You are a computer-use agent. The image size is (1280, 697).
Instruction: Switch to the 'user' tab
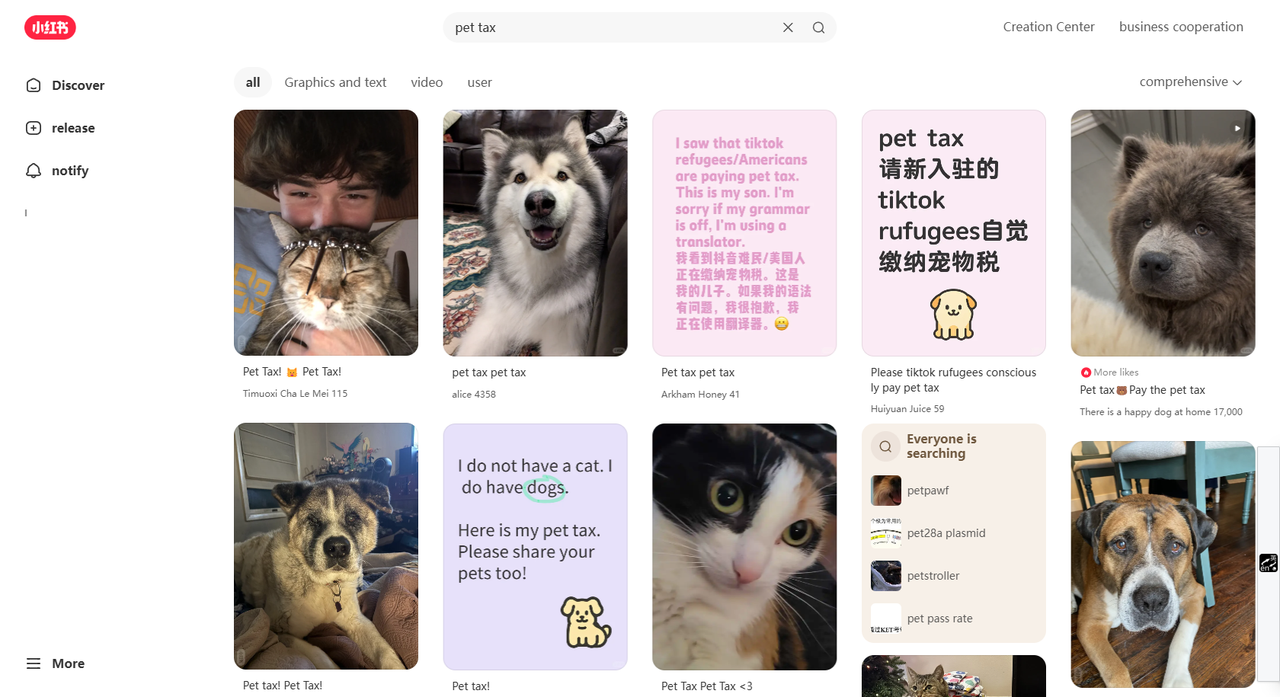(480, 82)
